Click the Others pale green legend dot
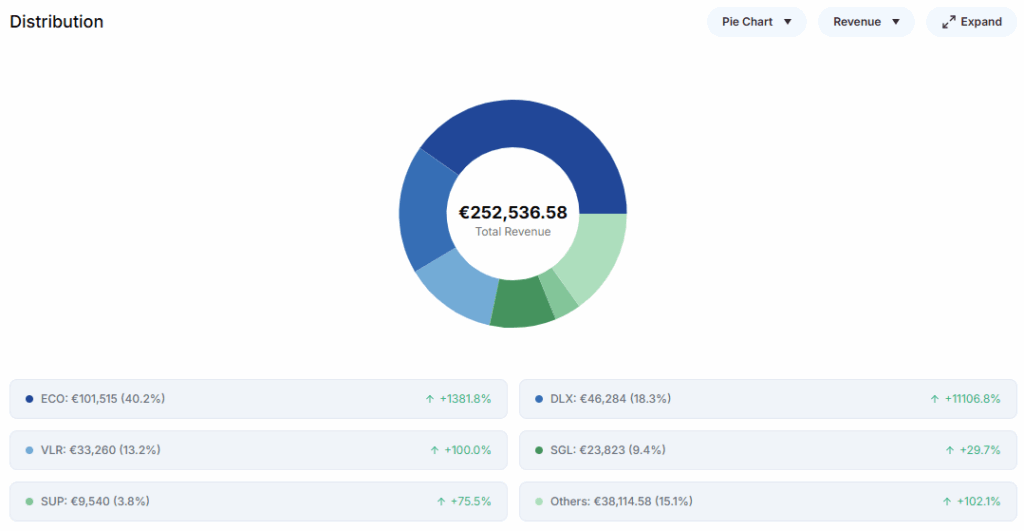 point(539,501)
